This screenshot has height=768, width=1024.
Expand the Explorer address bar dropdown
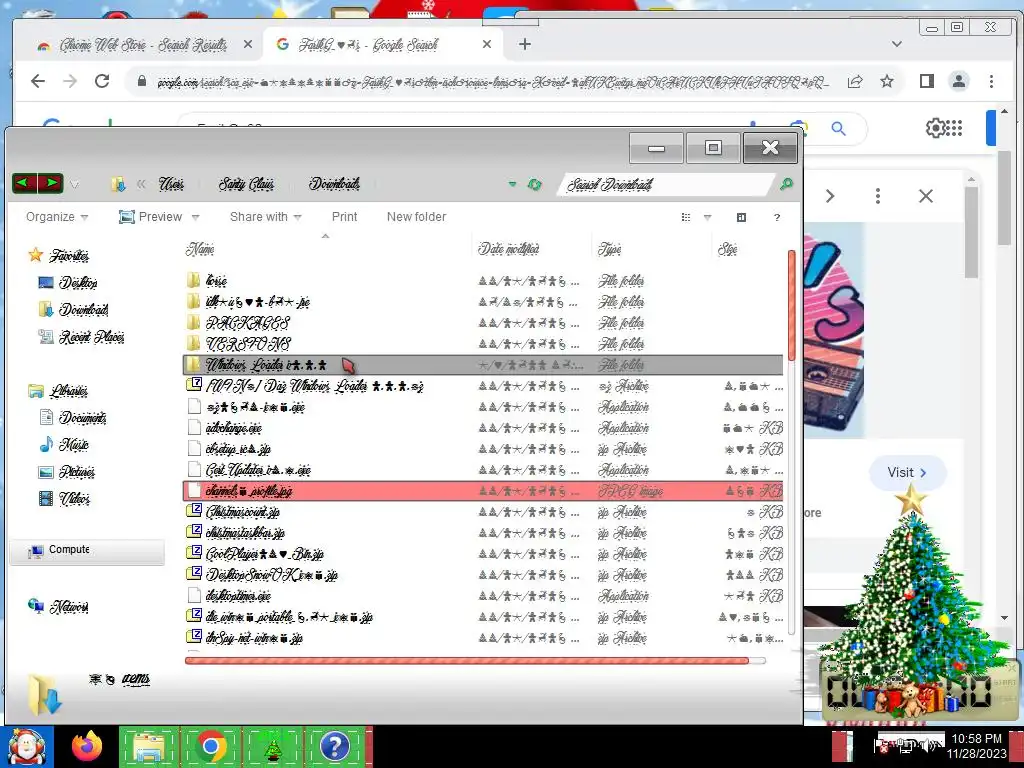pos(513,185)
